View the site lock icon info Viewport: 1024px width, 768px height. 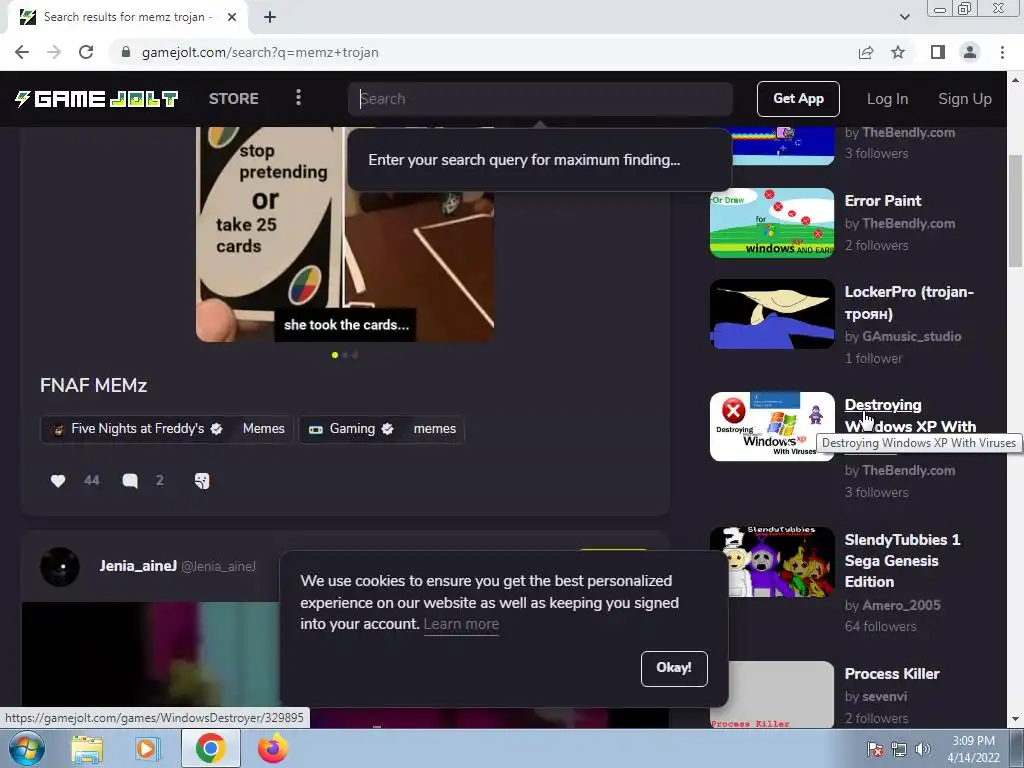125,52
